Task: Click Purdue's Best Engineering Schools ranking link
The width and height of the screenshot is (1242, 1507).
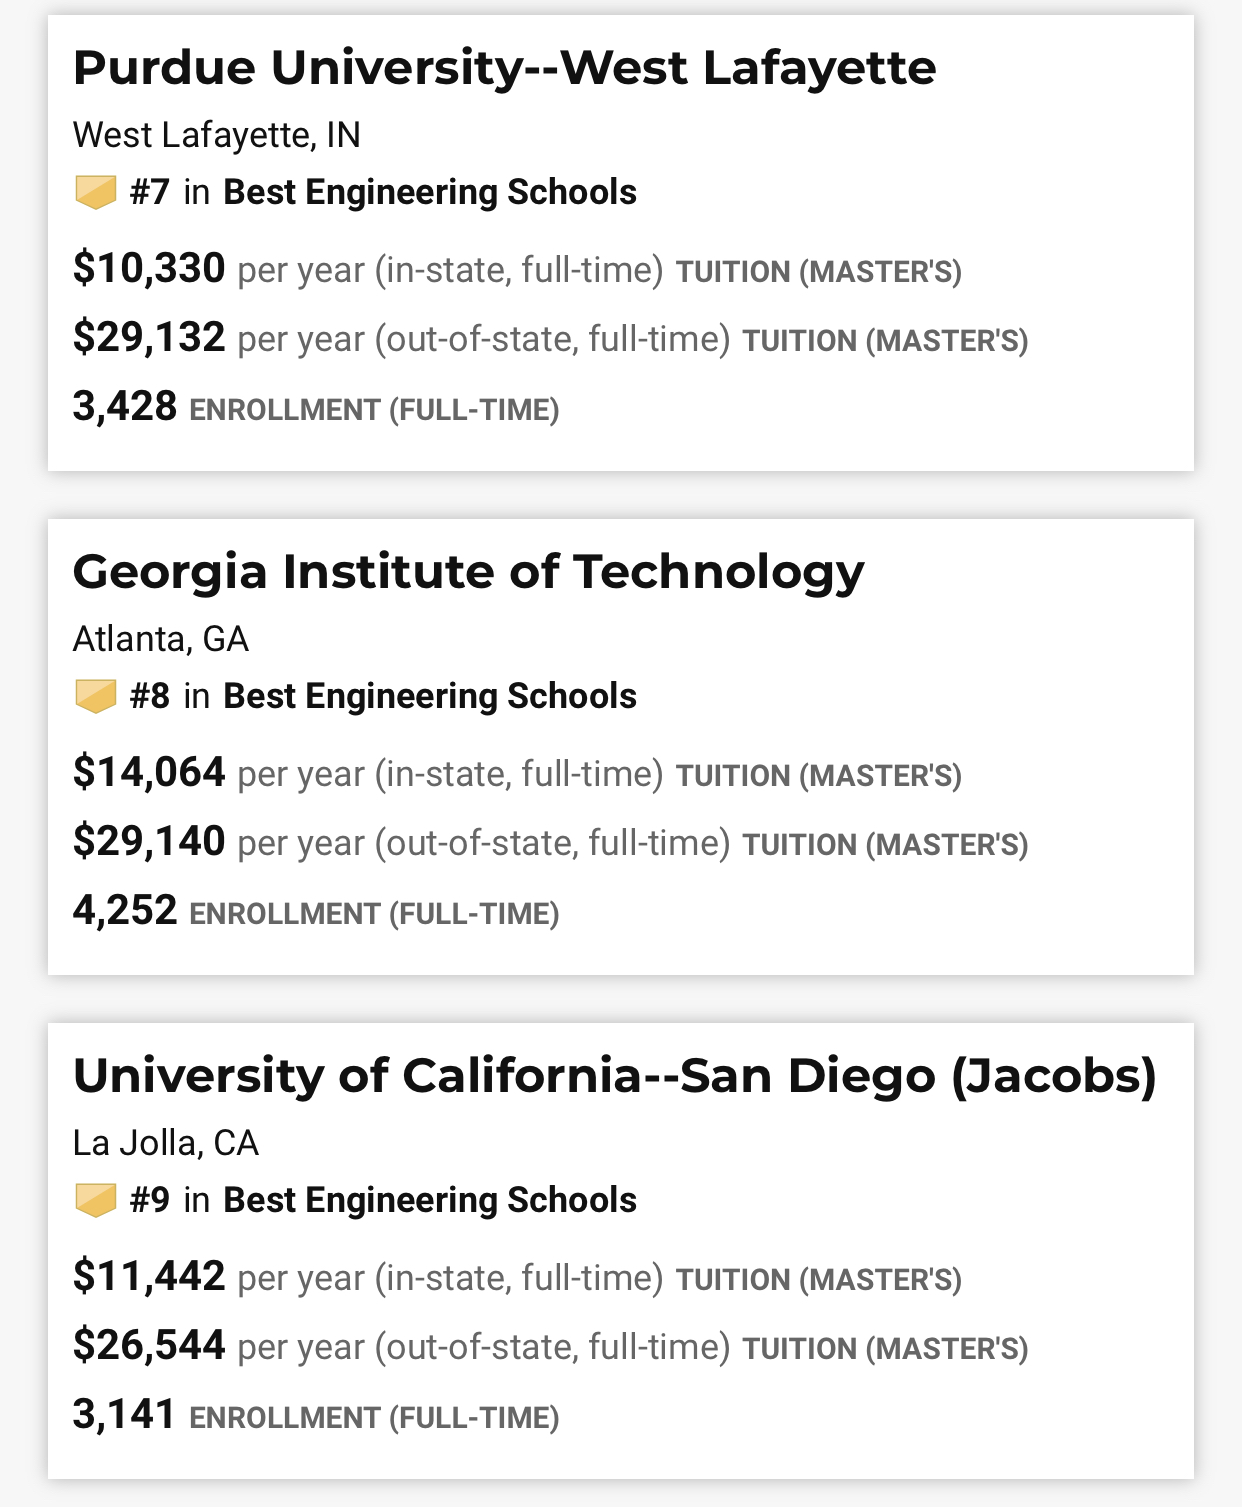Action: (x=429, y=192)
